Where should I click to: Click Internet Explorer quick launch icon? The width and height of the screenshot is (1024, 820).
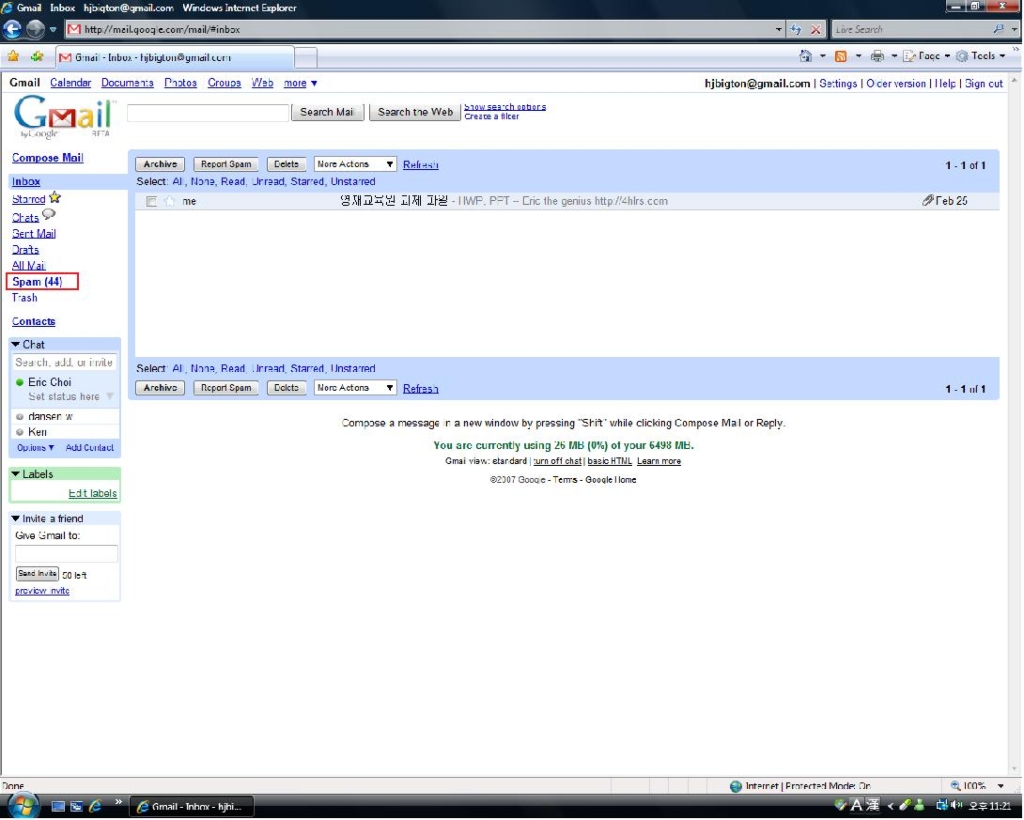coord(95,806)
